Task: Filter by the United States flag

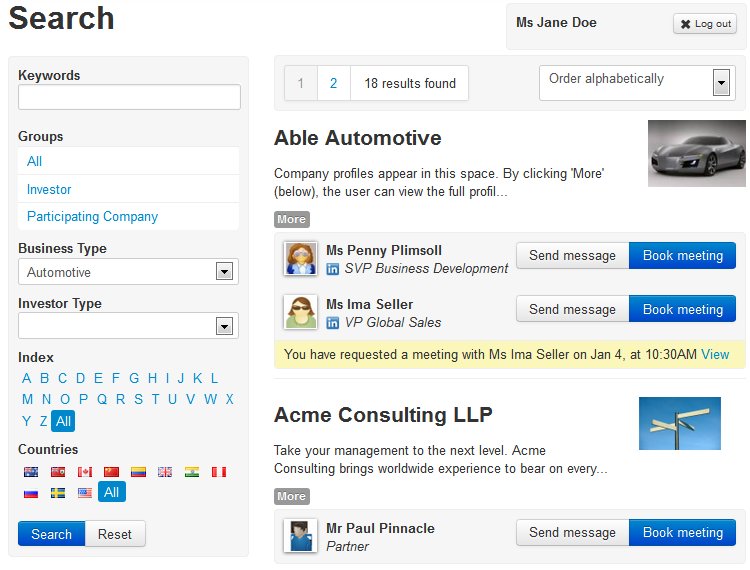Action: pos(85,493)
